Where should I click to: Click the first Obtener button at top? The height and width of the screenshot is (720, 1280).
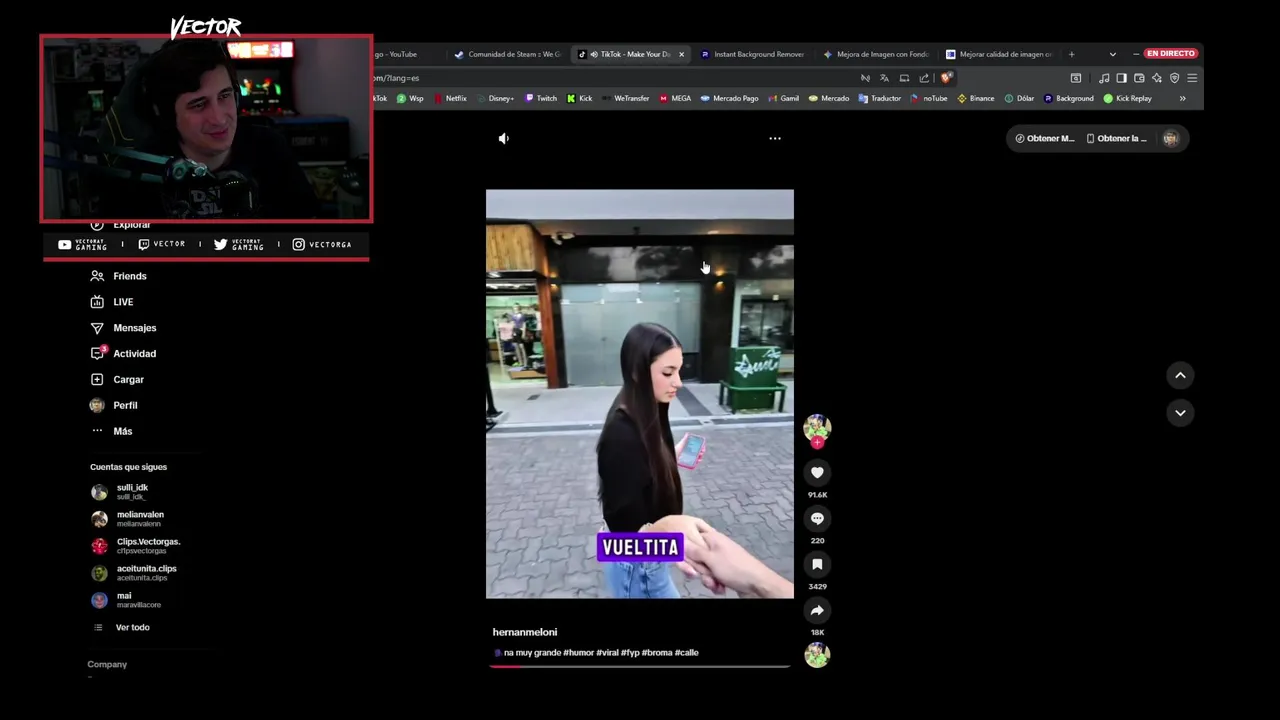click(x=1044, y=139)
